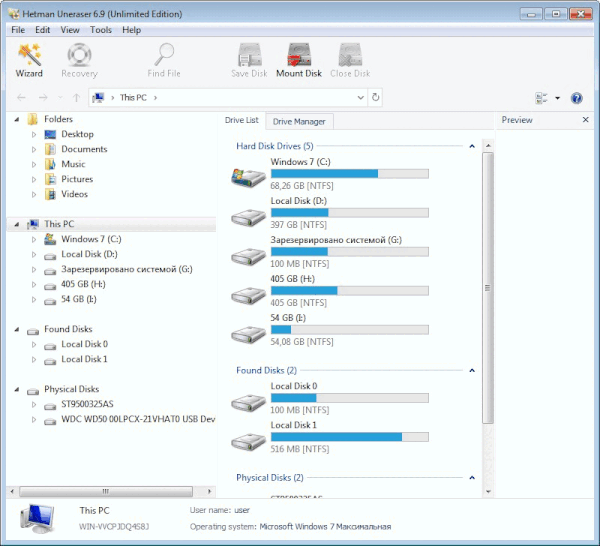Click the Windows 7 (C:) usage bar
The image size is (600, 546).
tap(350, 174)
